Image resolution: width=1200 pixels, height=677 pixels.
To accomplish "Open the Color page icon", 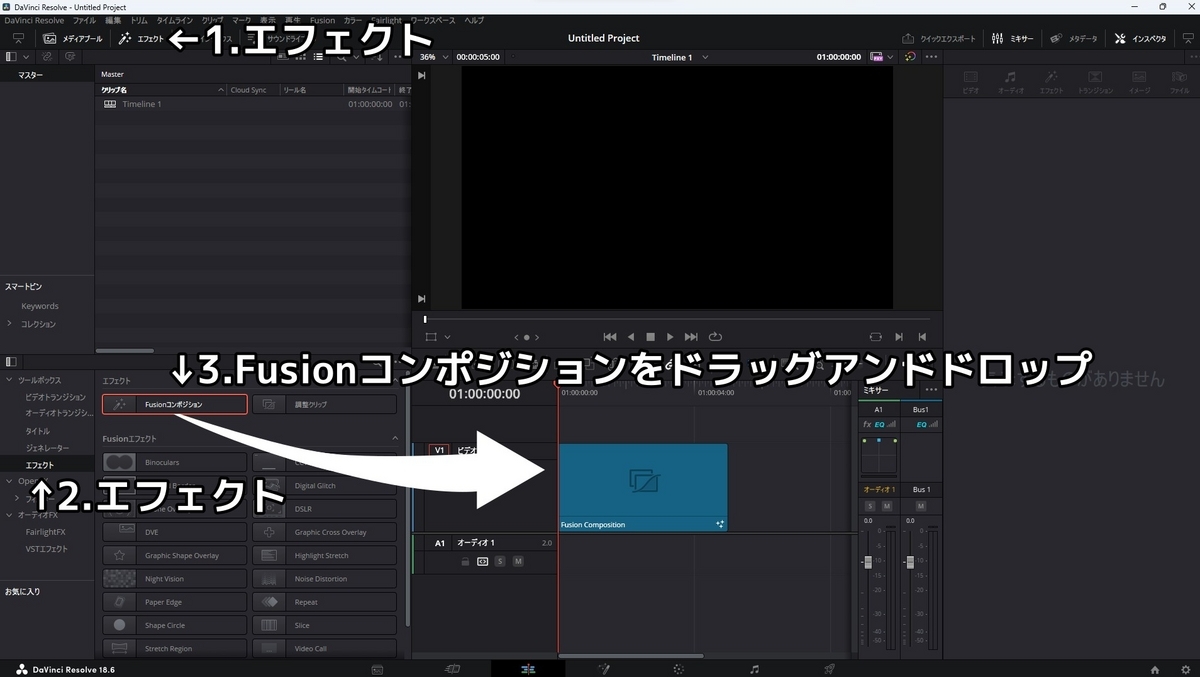I will click(x=679, y=668).
